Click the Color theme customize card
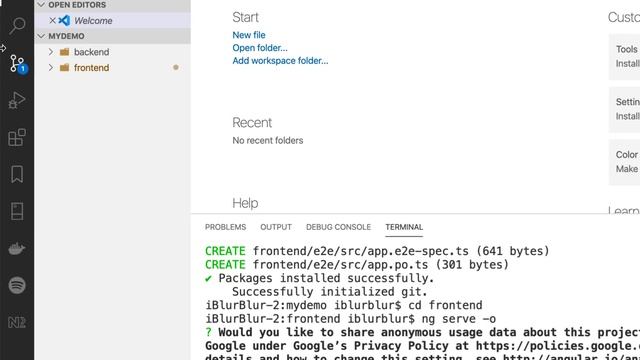This screenshot has width=640, height=360. point(624,162)
